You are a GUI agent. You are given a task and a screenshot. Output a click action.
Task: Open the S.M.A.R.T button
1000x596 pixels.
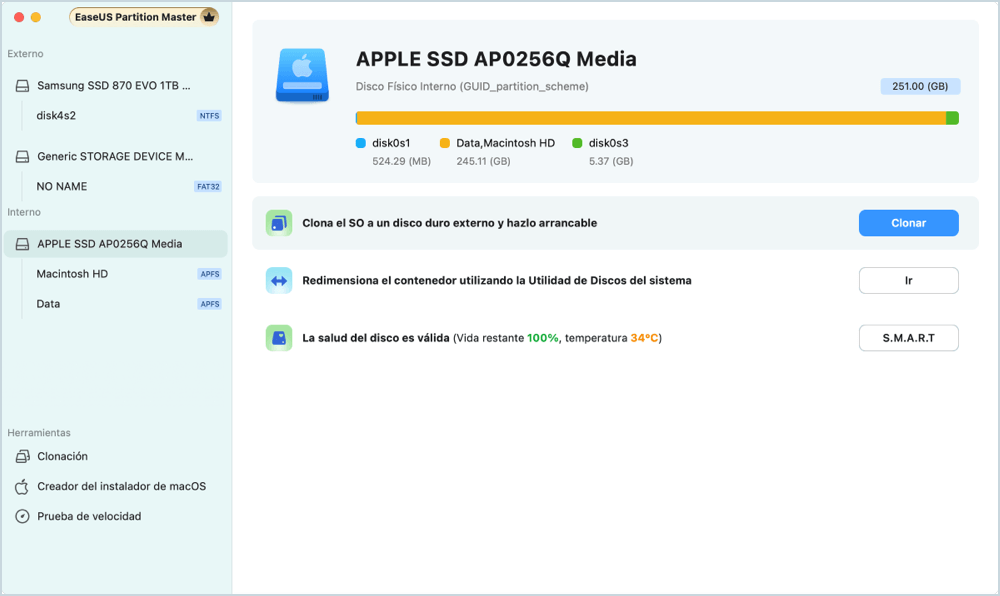(x=908, y=338)
